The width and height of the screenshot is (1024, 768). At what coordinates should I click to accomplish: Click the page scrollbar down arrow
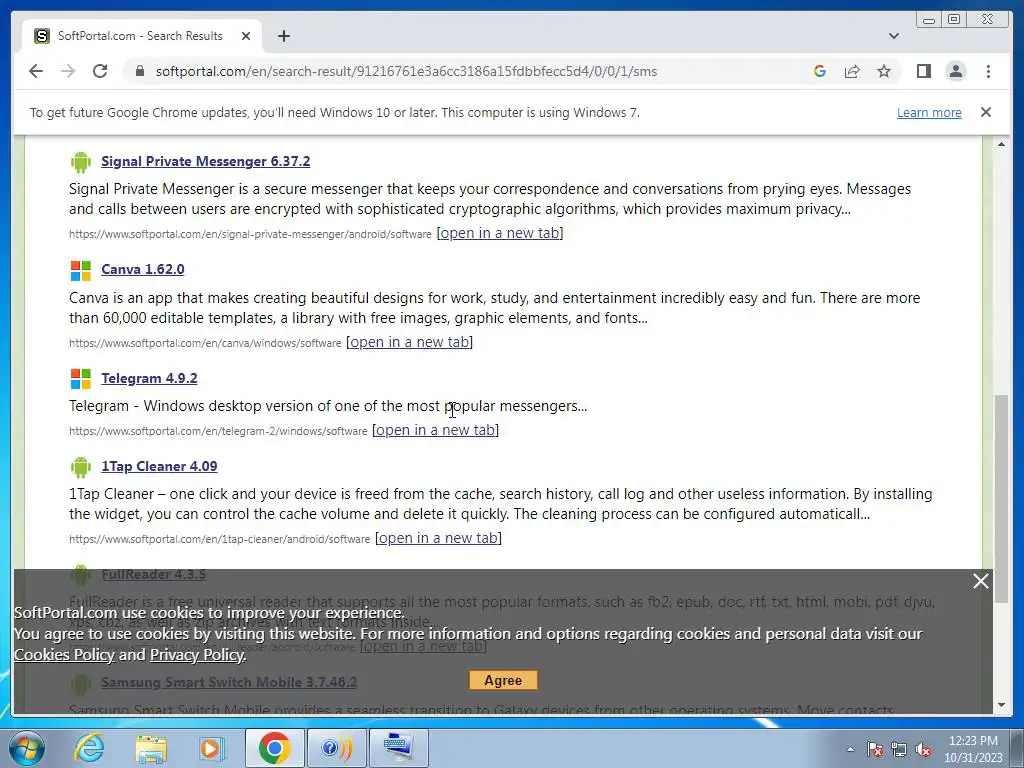pos(1001,705)
